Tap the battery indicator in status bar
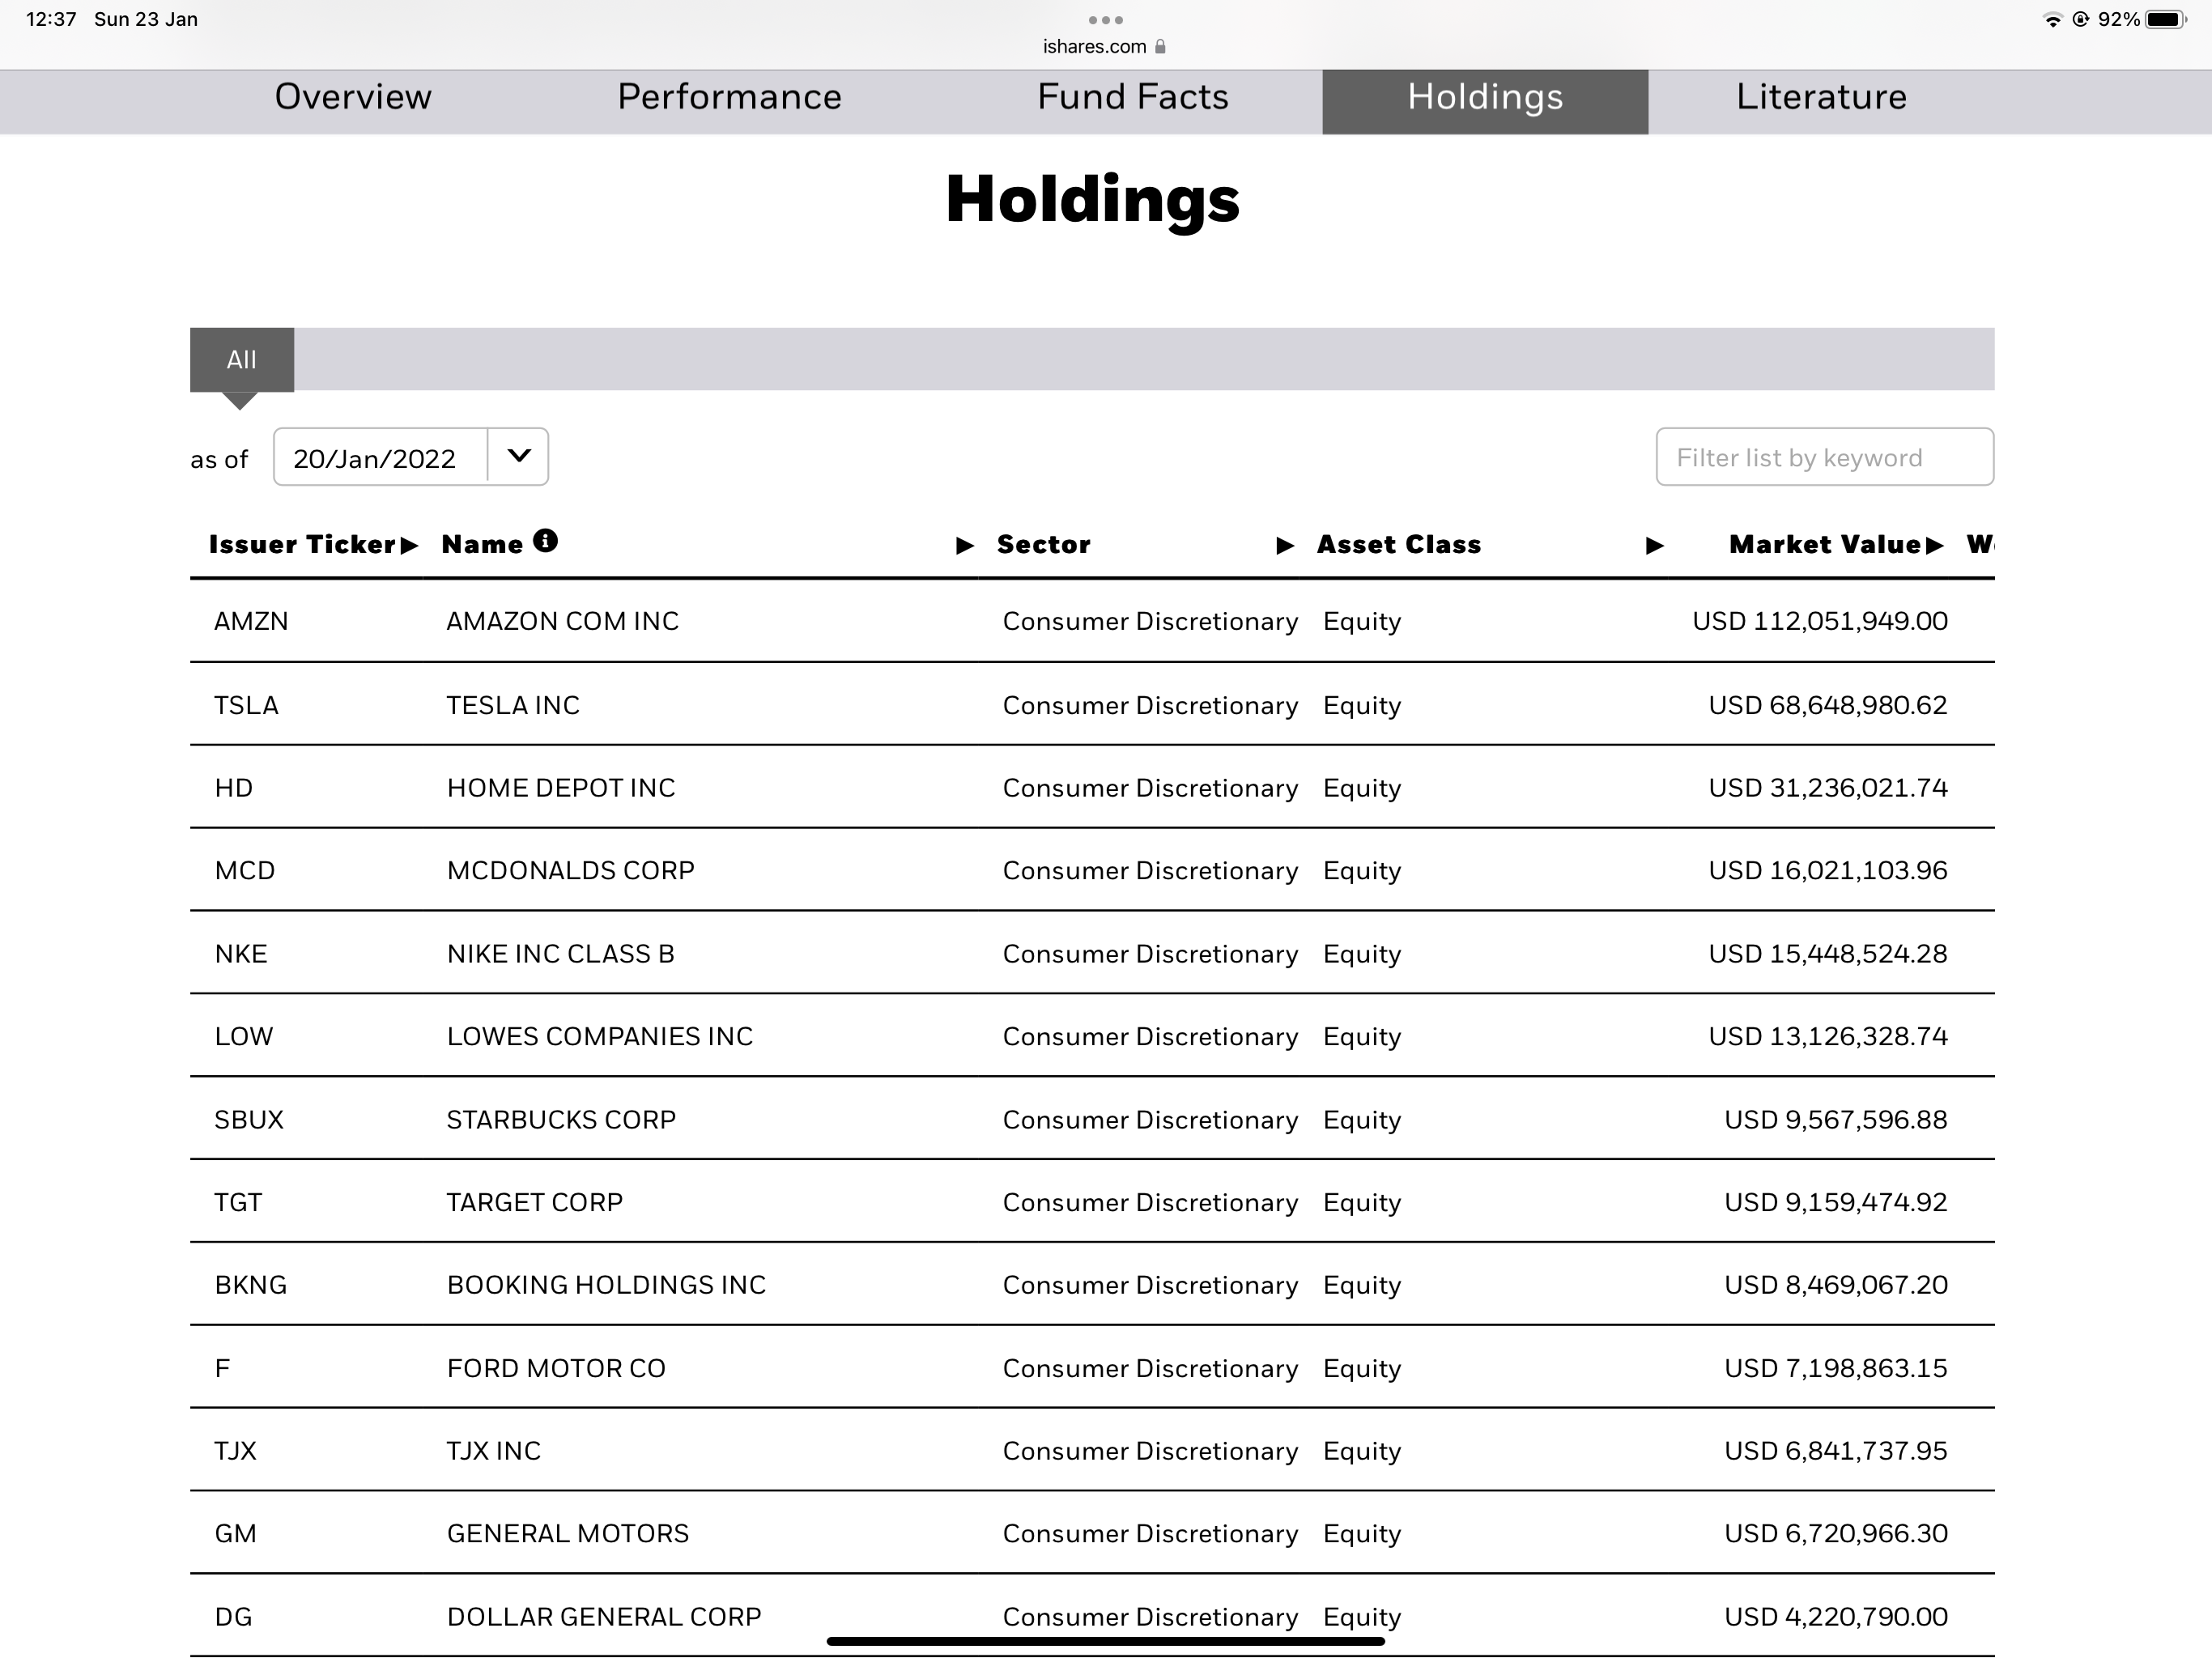The width and height of the screenshot is (2212, 1658). click(x=2165, y=19)
